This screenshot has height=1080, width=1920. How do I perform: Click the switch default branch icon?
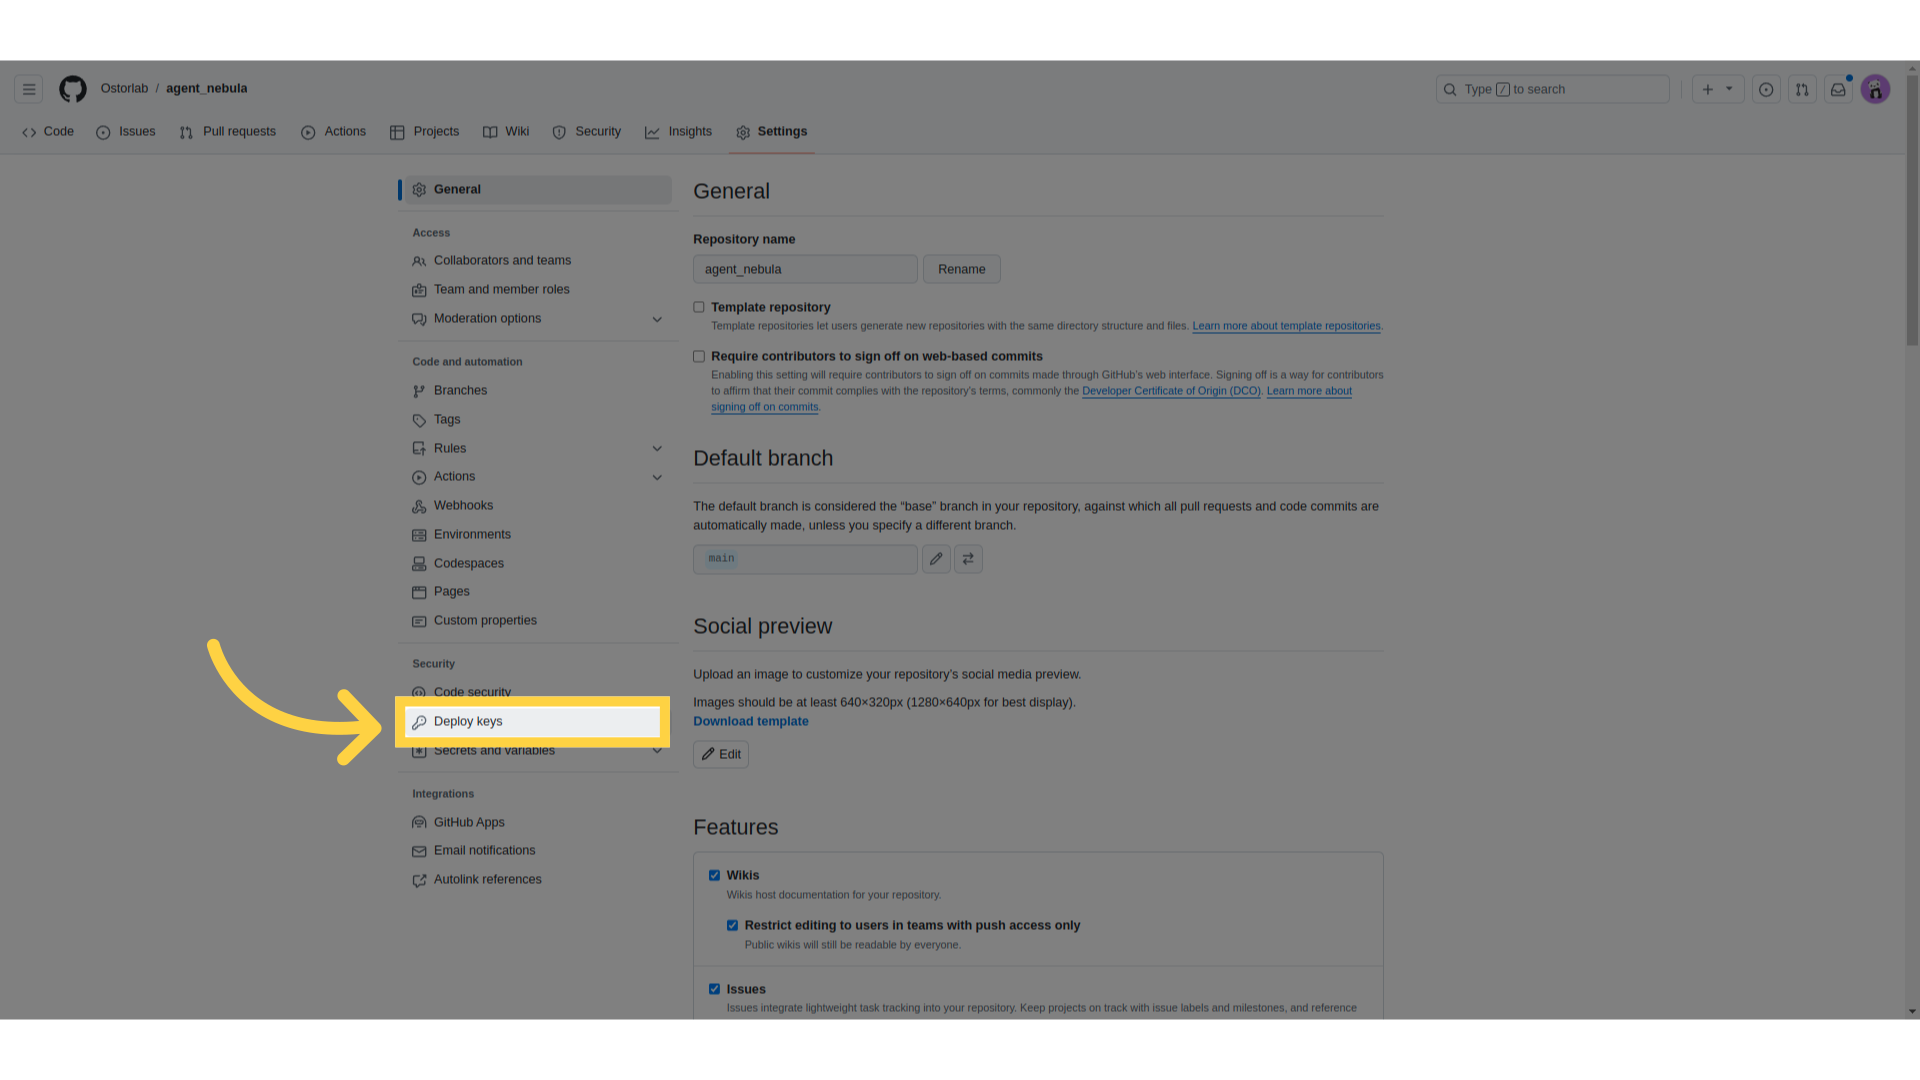click(x=967, y=558)
